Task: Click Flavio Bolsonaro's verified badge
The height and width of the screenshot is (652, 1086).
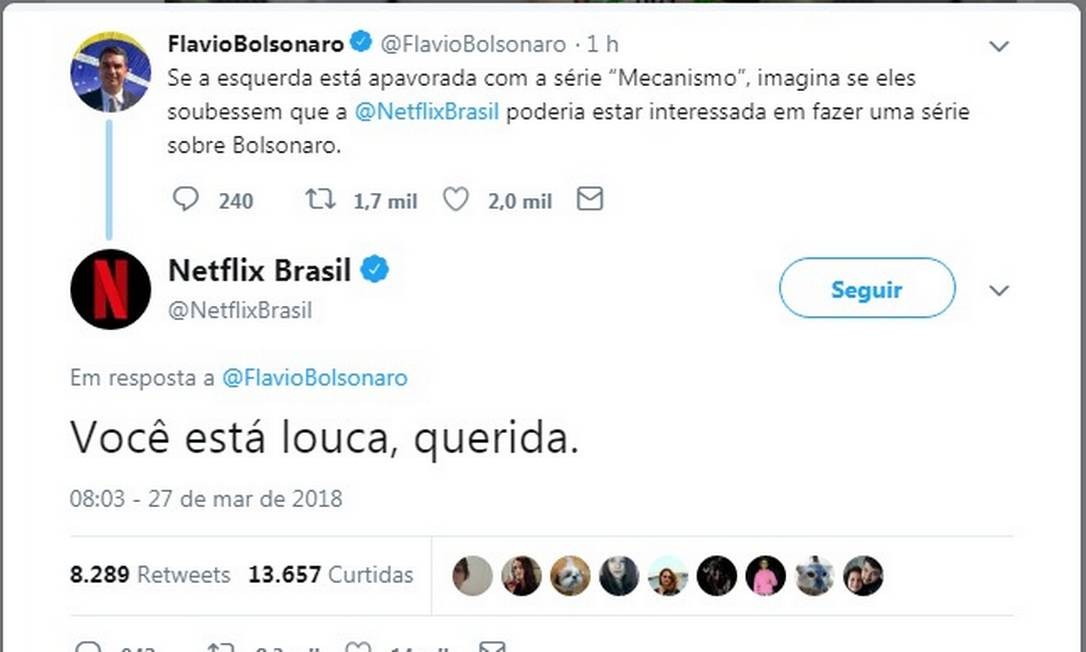Action: [x=361, y=43]
